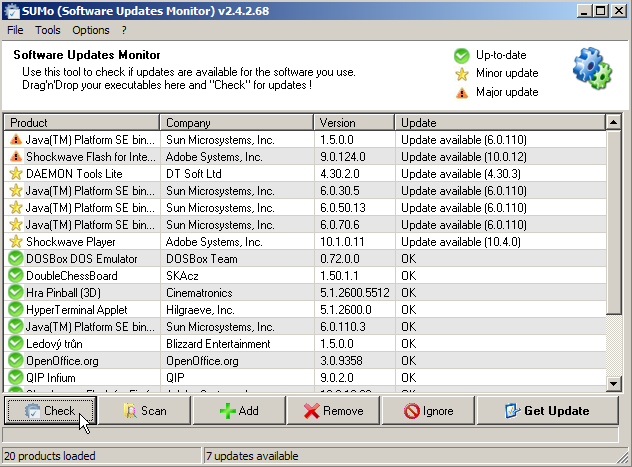
Task: Click version cell 5.1.2600.5512
Action: coord(355,293)
